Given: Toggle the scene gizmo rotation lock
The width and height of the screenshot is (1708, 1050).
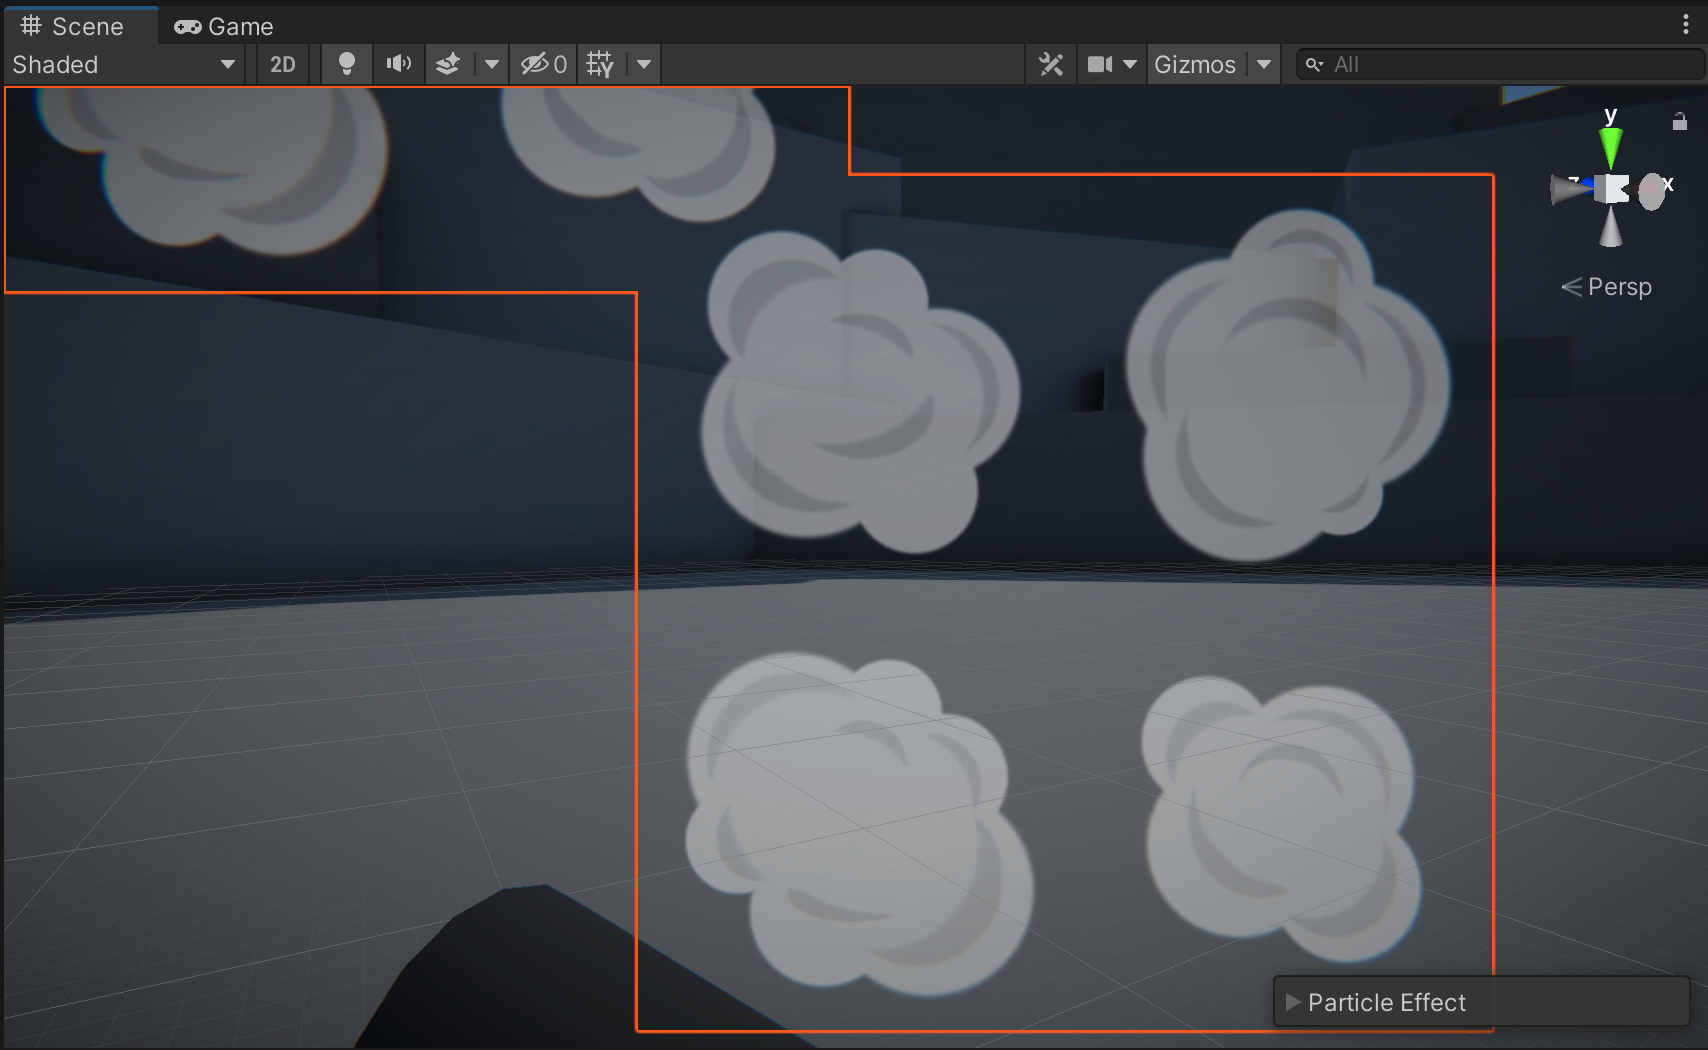Looking at the screenshot, I should pyautogui.click(x=1680, y=122).
